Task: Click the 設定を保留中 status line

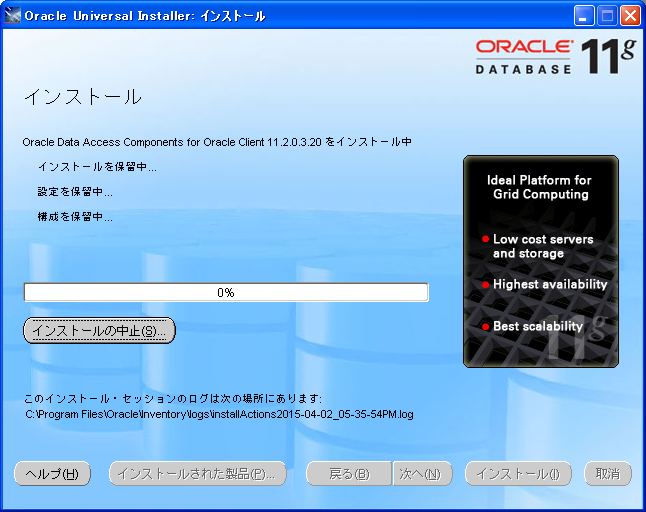Action: coord(75,192)
